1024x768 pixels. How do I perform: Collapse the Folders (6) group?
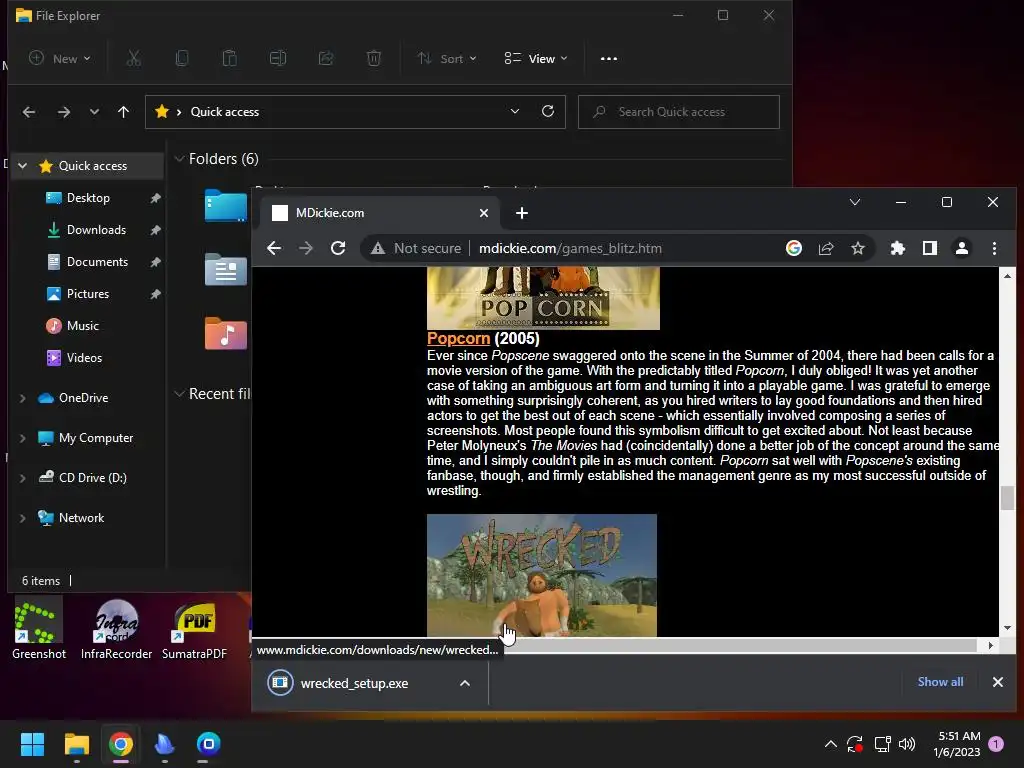(x=179, y=159)
